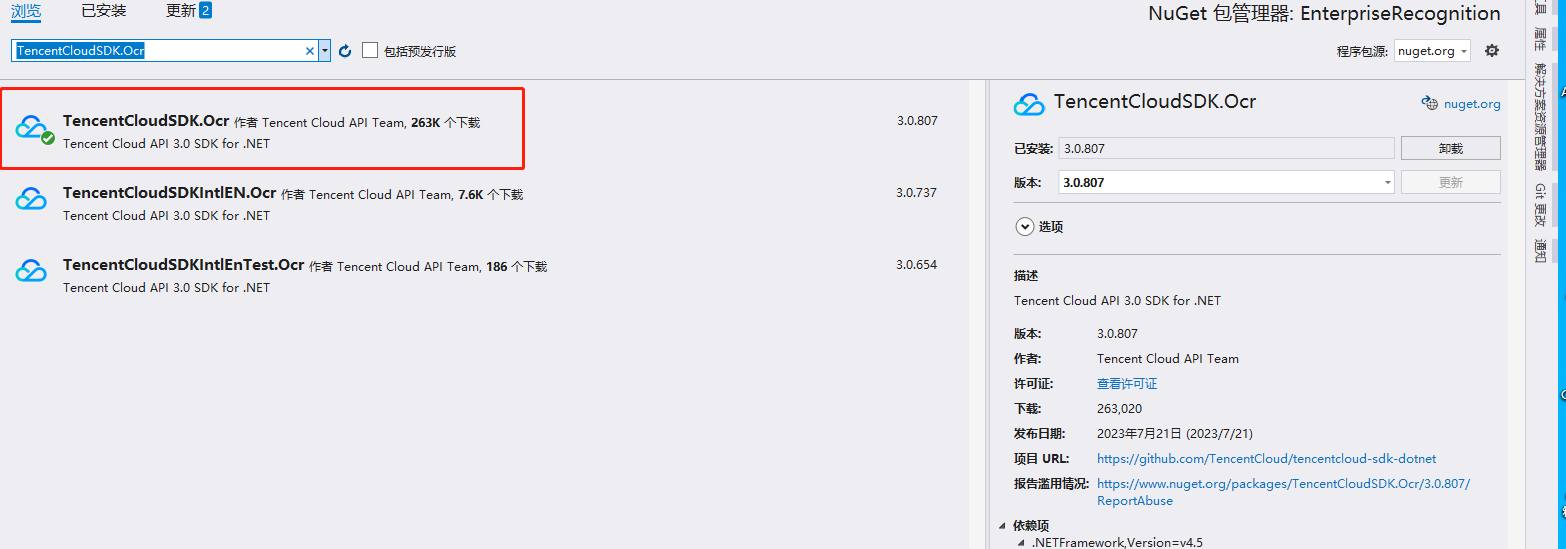Open the nuget.org package link

pos(1472,104)
